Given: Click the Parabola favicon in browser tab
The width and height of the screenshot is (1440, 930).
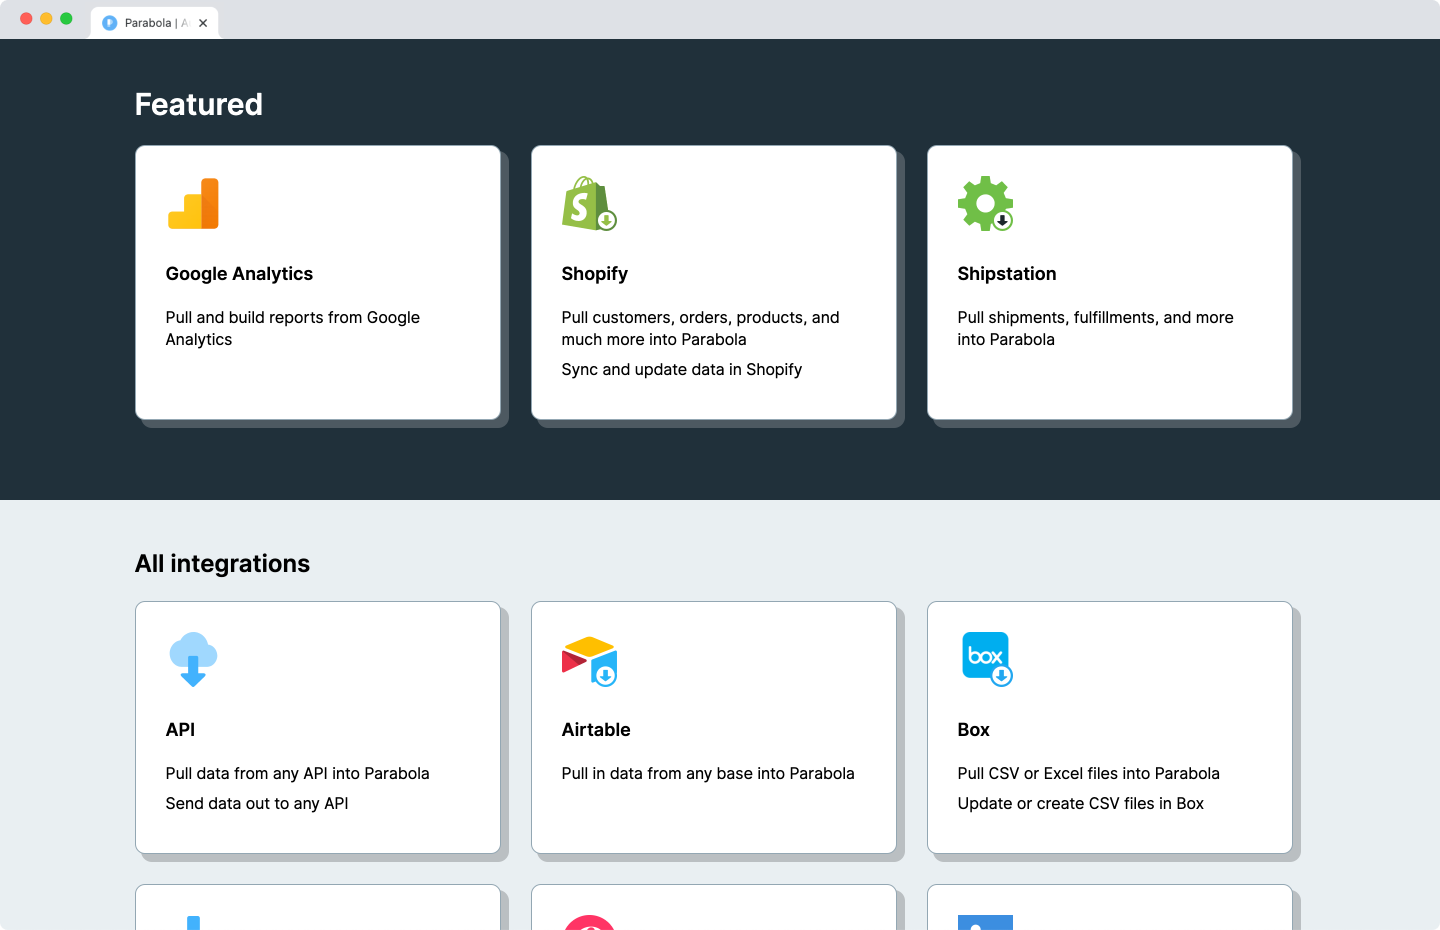Looking at the screenshot, I should tap(110, 23).
